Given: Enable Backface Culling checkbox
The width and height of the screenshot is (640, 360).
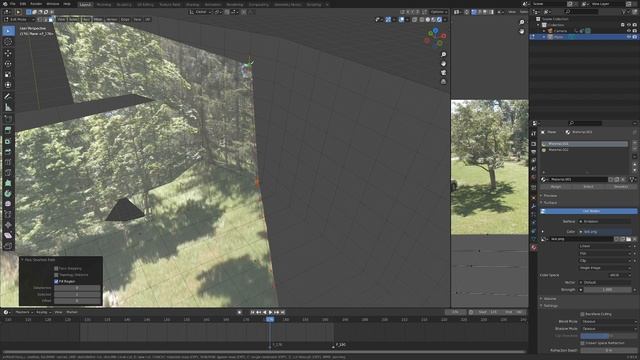Looking at the screenshot, I should pos(582,314).
